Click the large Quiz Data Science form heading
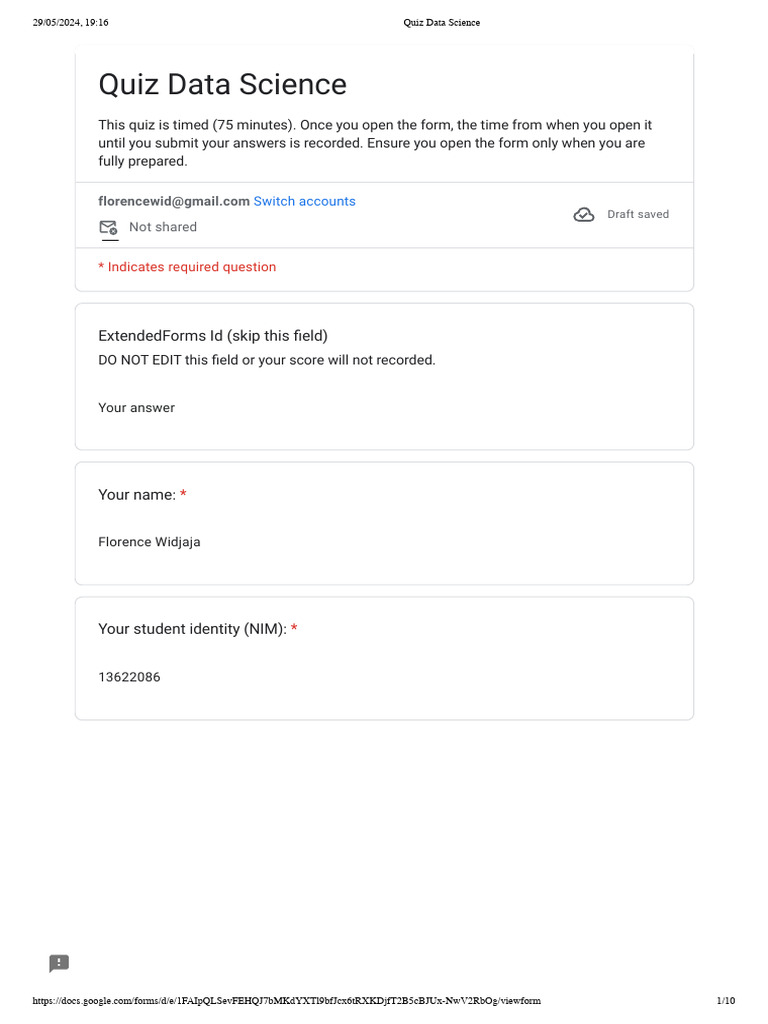 pyautogui.click(x=222, y=85)
